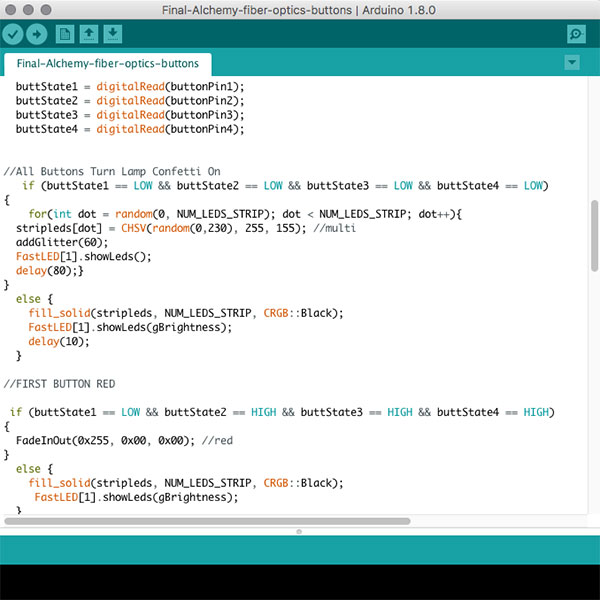Click the Upload arrow button

click(37, 34)
